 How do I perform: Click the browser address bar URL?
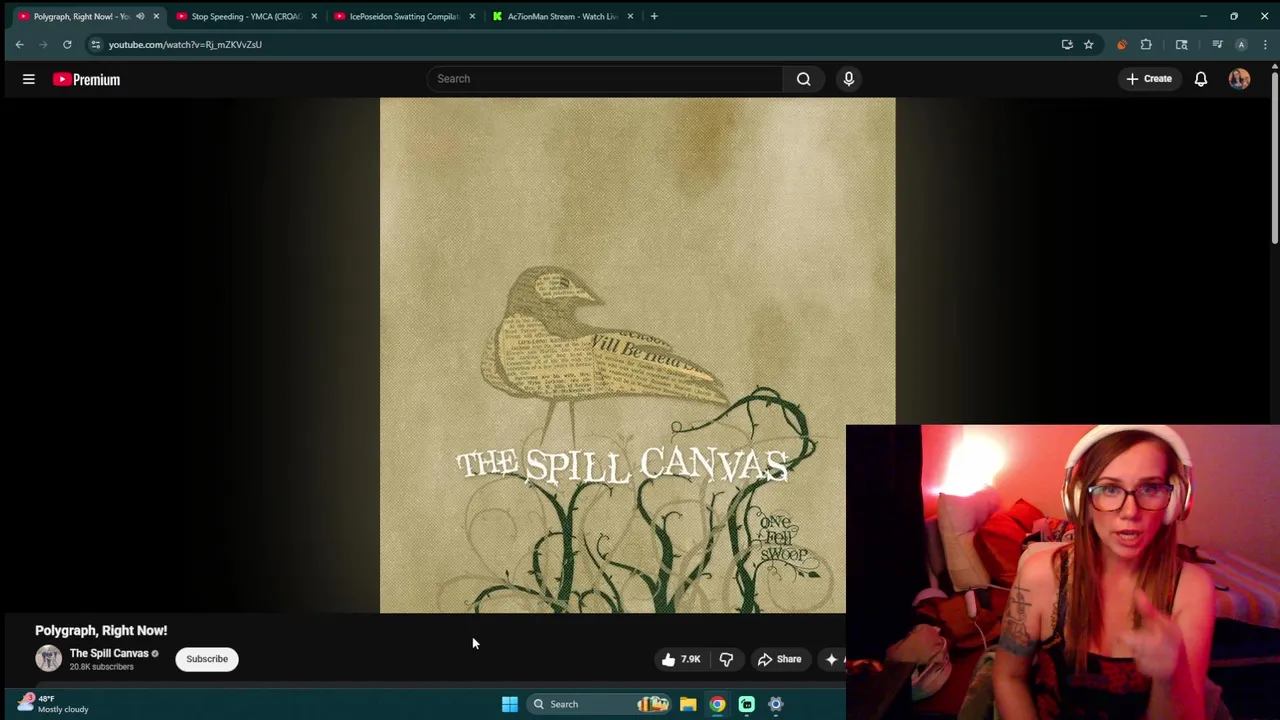click(185, 44)
